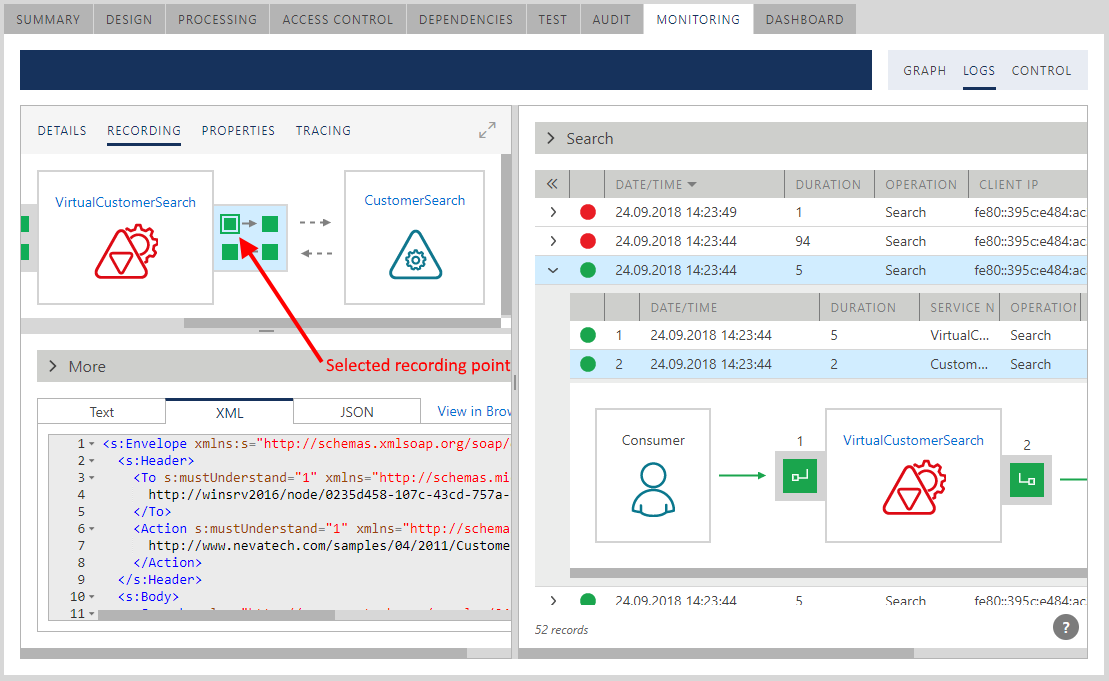
Task: Select recording point 1 green square in trace
Action: (800, 476)
